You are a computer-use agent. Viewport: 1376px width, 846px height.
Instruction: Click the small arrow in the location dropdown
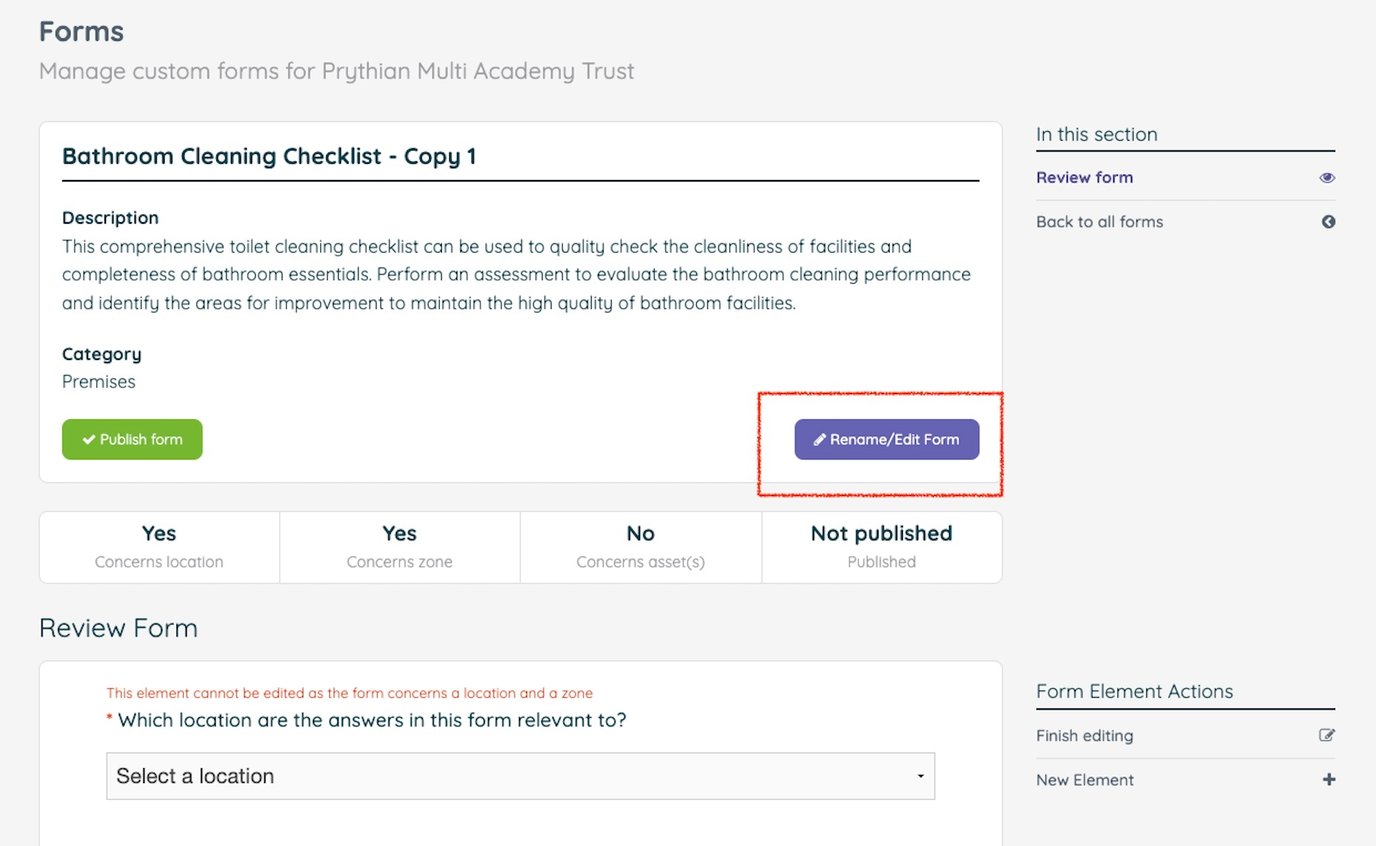pyautogui.click(x=920, y=777)
